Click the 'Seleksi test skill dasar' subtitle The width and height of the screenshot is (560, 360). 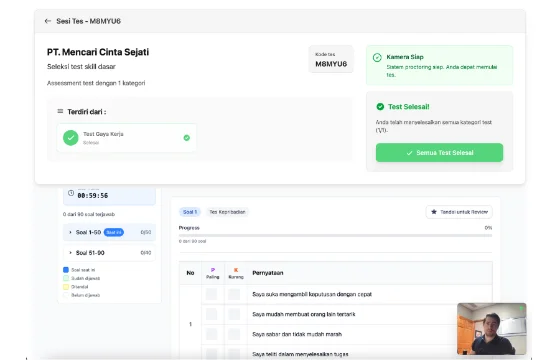click(x=81, y=66)
